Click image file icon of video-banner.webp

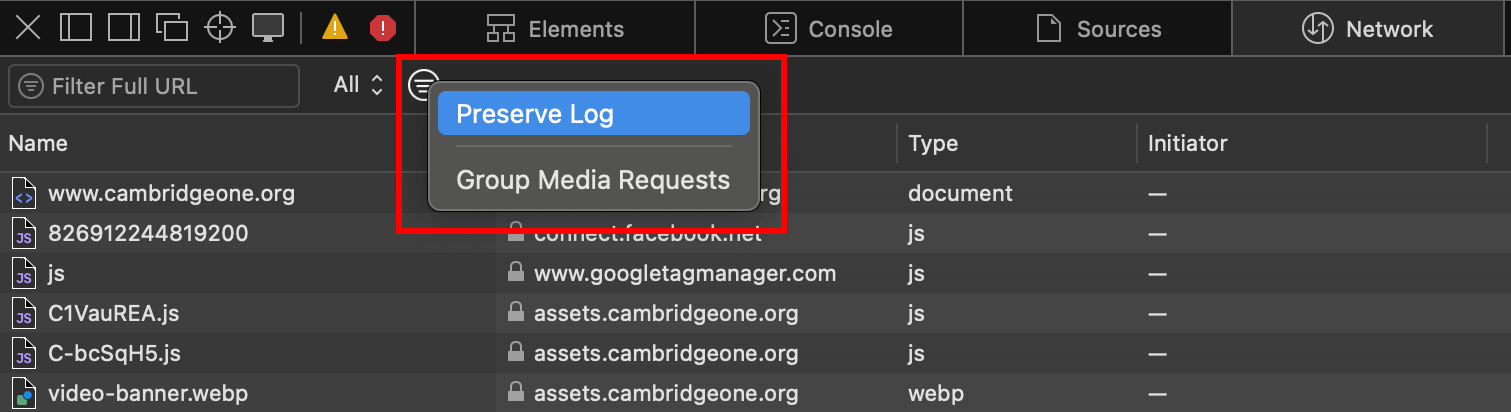pyautogui.click(x=24, y=393)
